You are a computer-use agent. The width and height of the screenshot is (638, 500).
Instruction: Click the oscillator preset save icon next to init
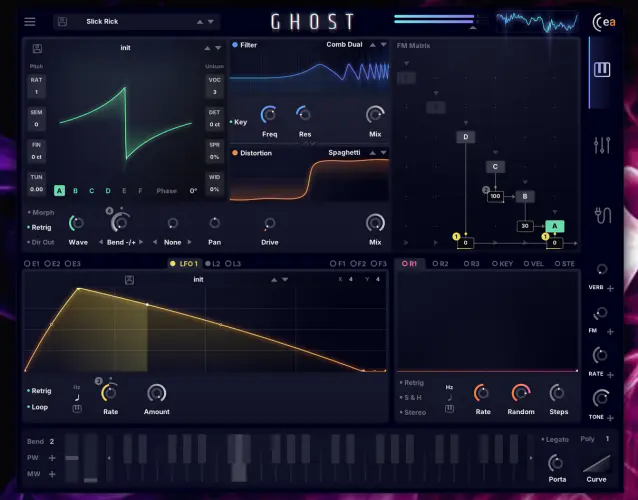(37, 48)
